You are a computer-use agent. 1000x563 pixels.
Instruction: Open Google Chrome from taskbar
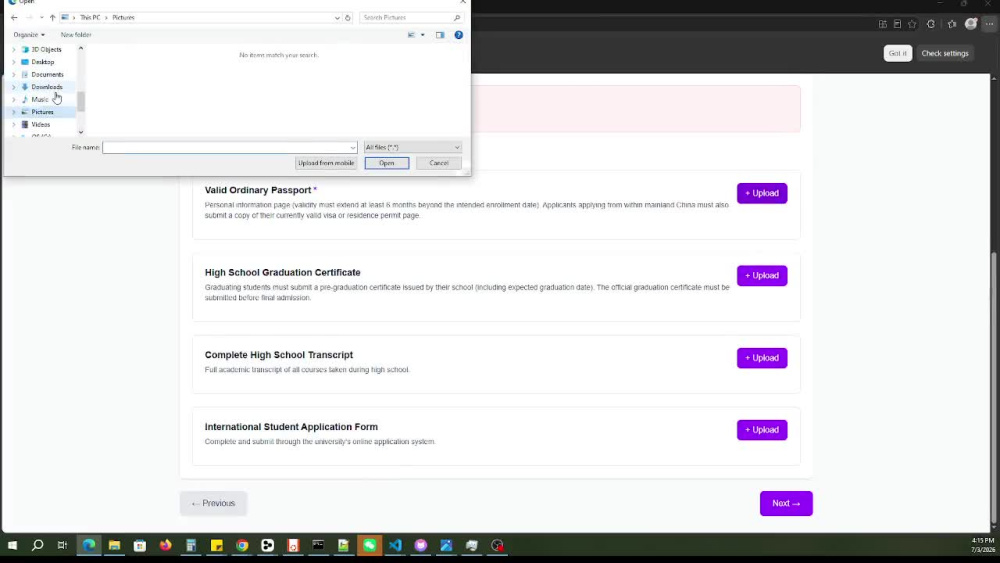[242, 545]
